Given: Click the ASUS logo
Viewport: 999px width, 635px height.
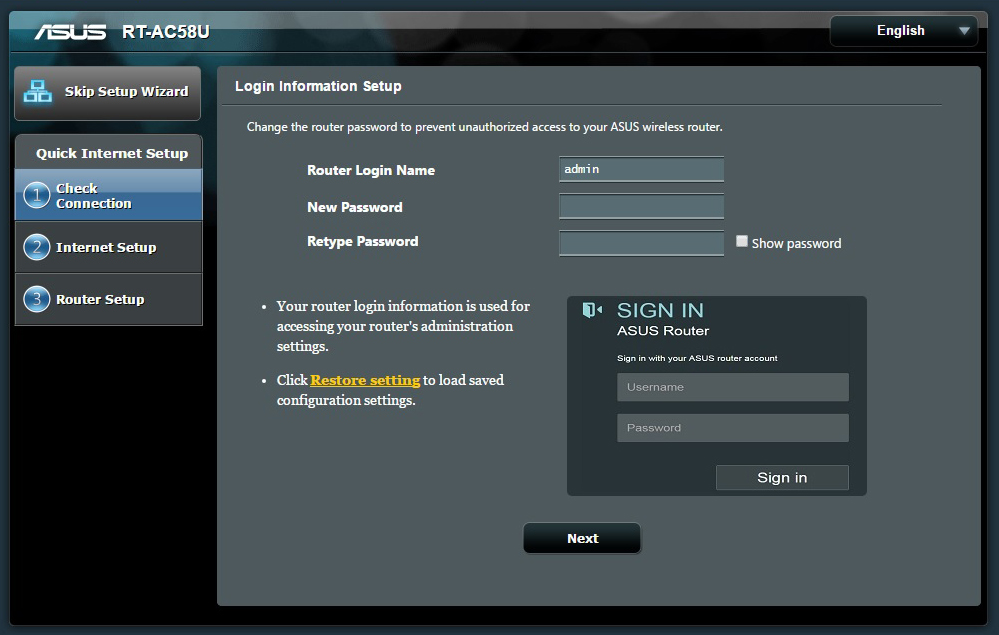Looking at the screenshot, I should point(71,31).
